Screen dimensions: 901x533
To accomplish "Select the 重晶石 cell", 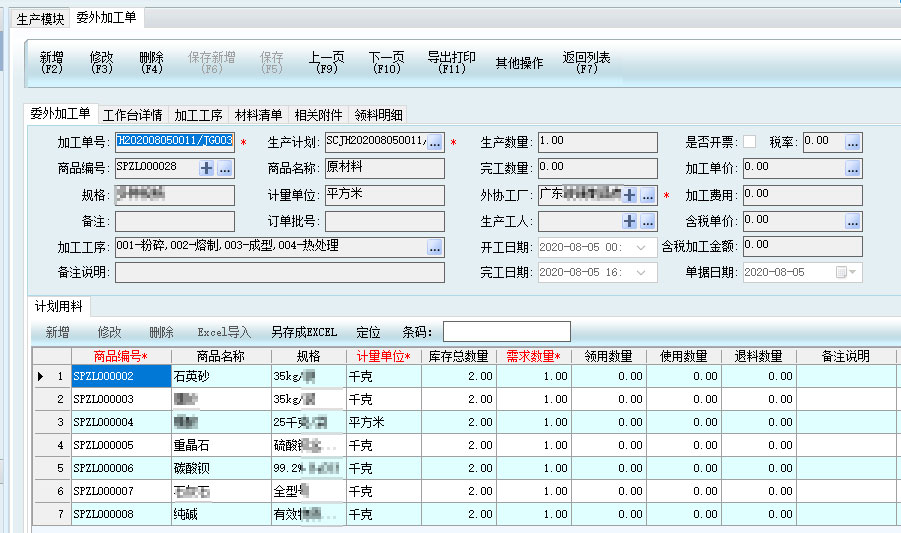I will click(221, 445).
